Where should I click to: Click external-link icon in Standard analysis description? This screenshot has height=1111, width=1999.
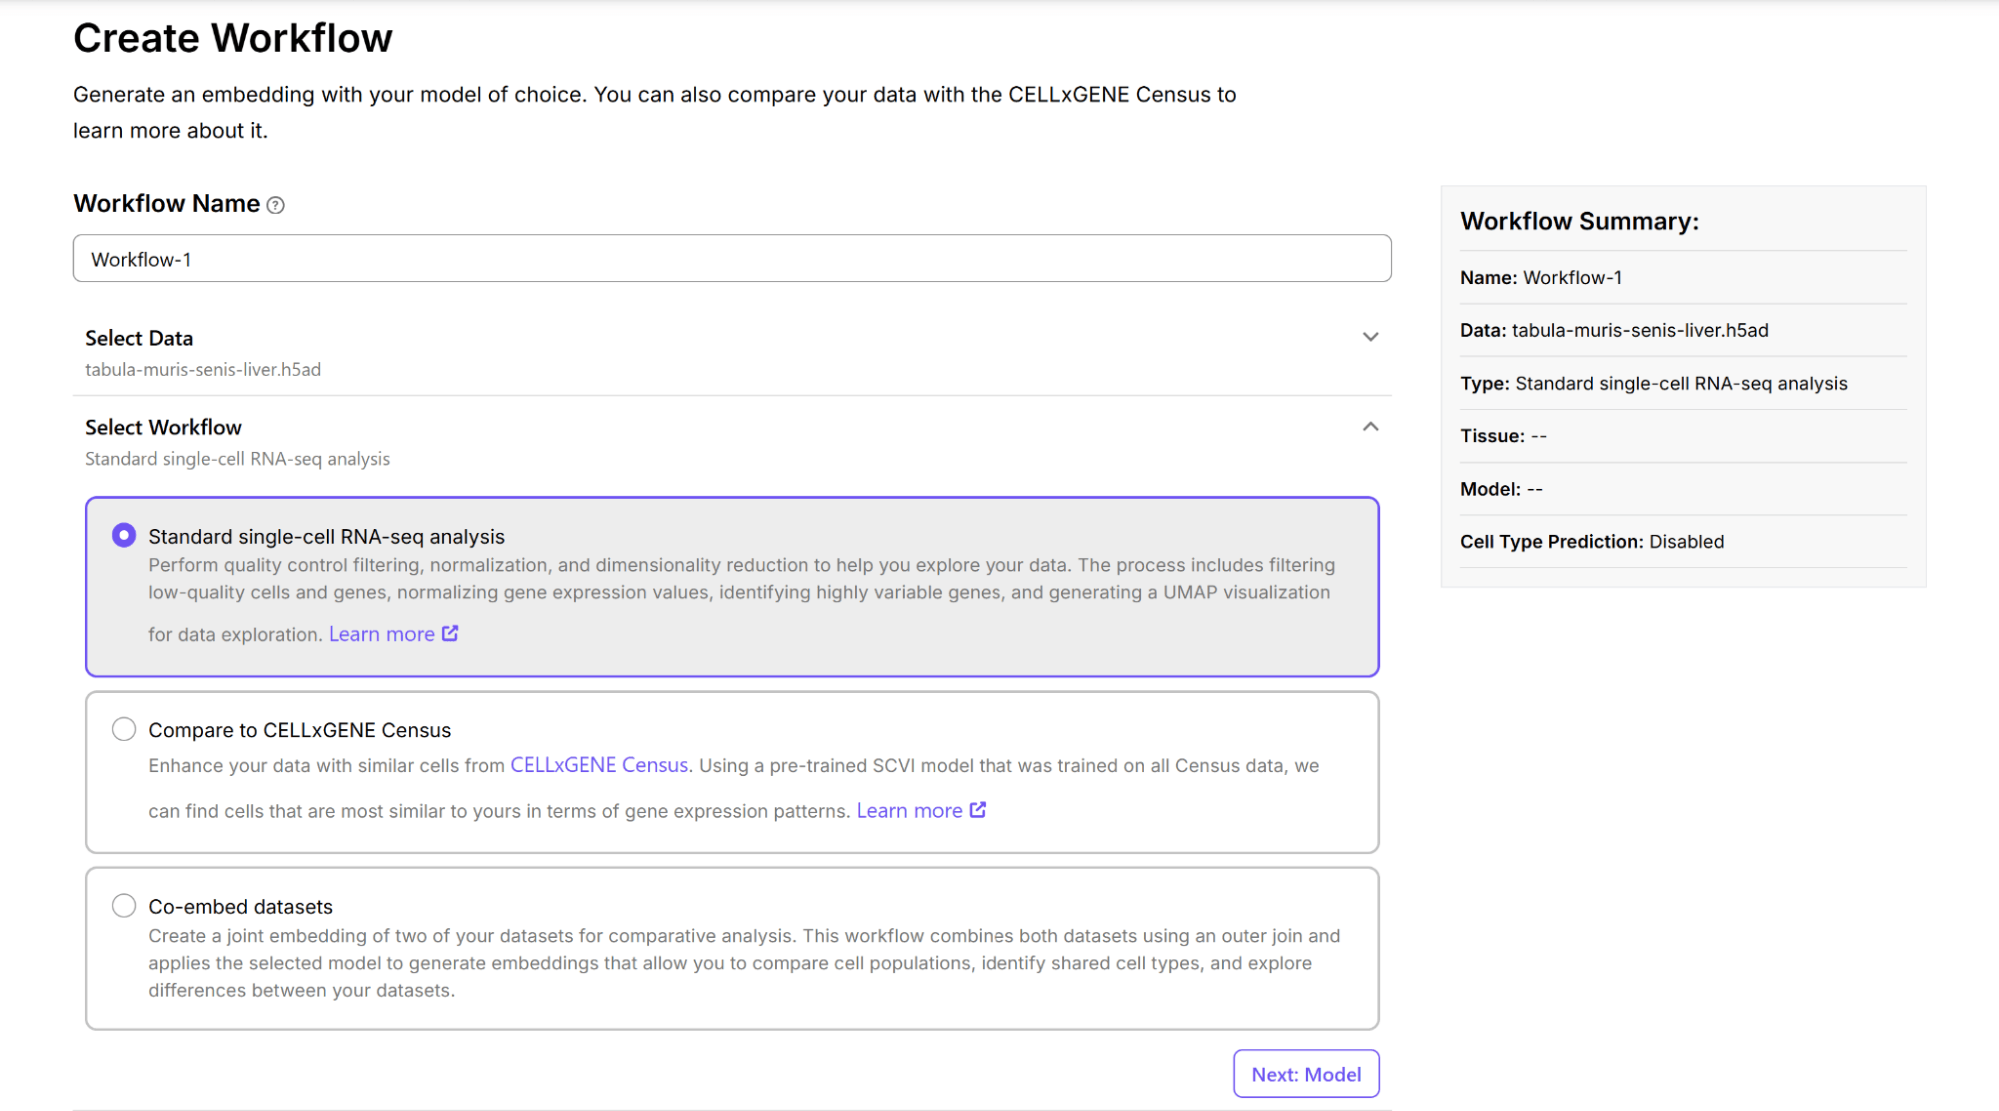pos(450,633)
